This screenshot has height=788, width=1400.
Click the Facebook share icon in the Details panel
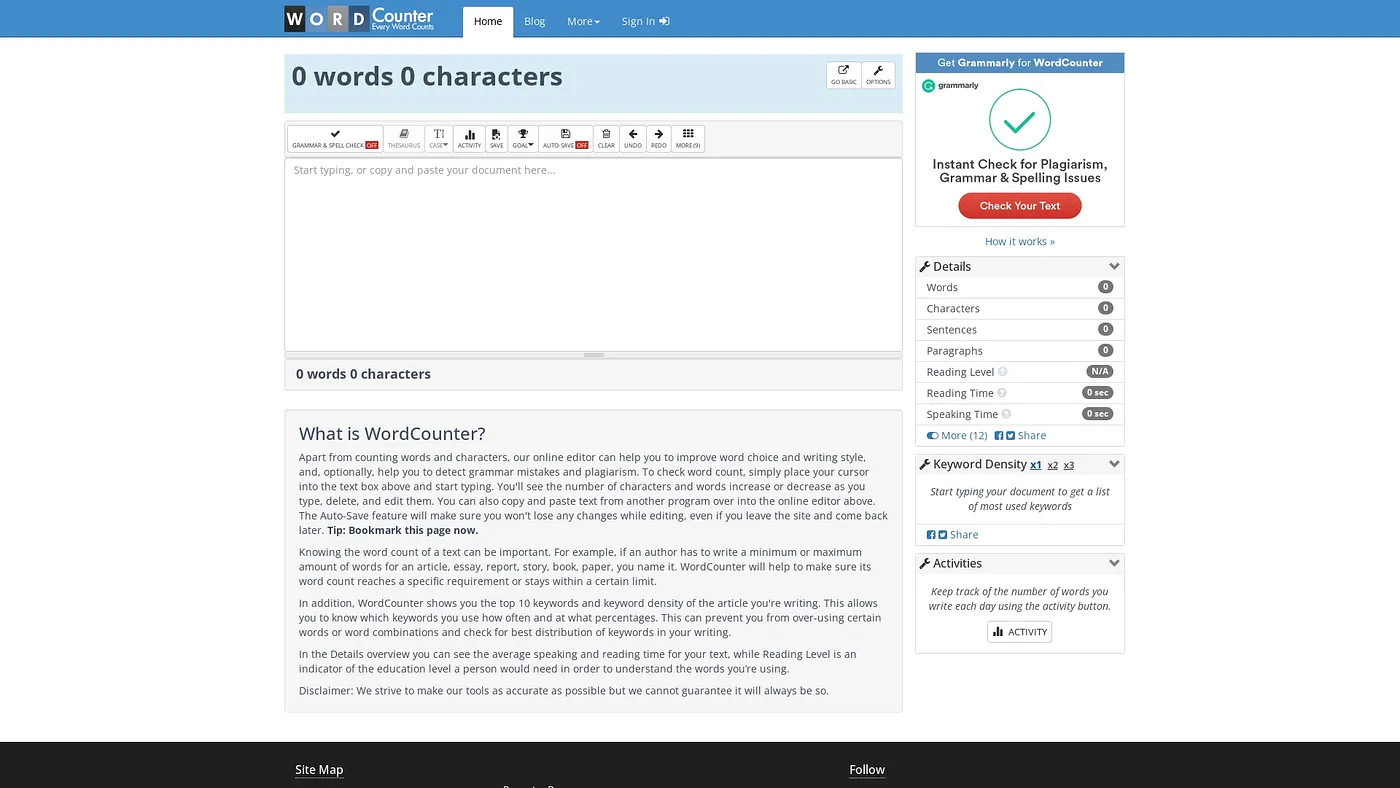point(998,436)
